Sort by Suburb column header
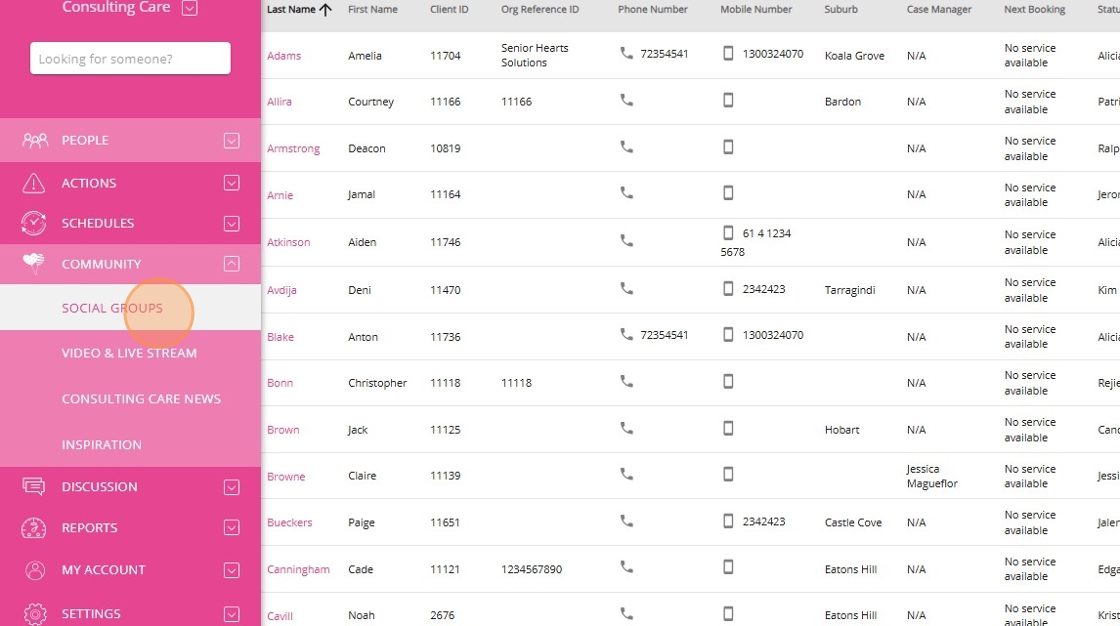 (841, 9)
